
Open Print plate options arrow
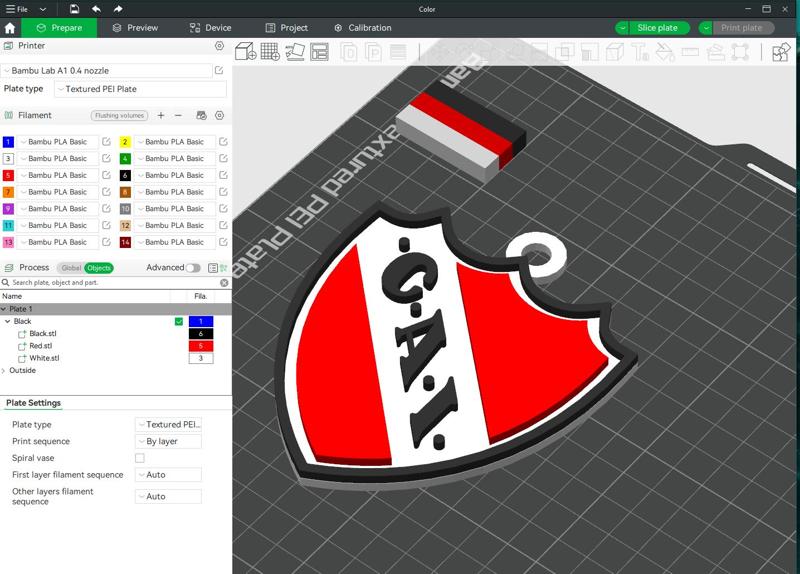pyautogui.click(x=706, y=28)
